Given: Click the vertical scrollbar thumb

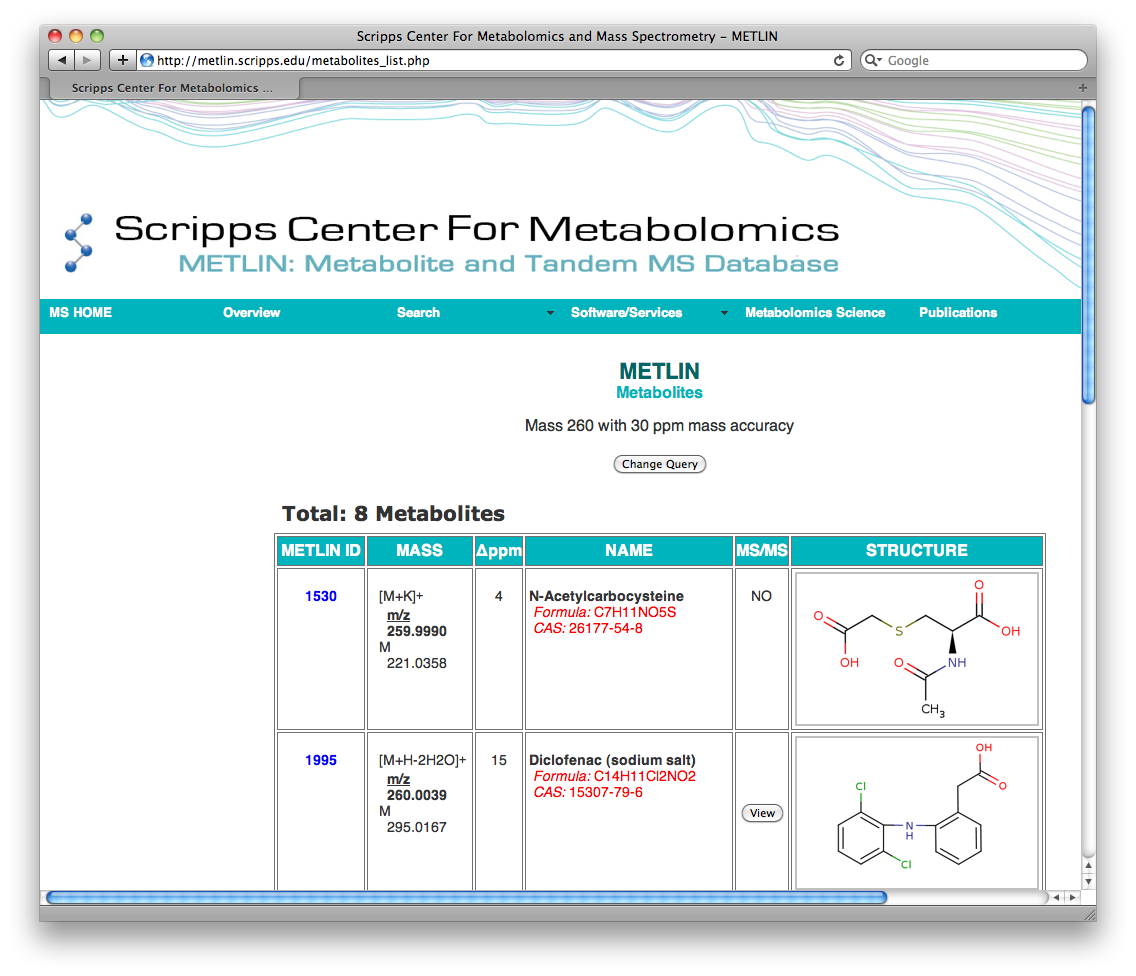Looking at the screenshot, I should point(1088,254).
